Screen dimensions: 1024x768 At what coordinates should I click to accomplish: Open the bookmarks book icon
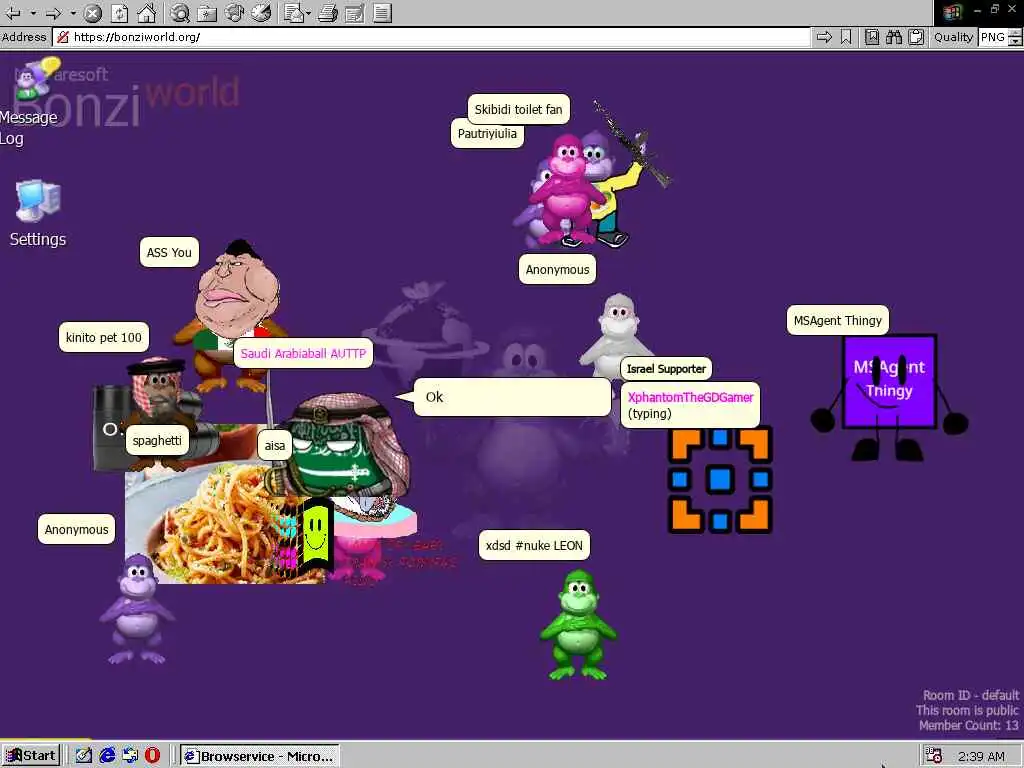tap(872, 37)
